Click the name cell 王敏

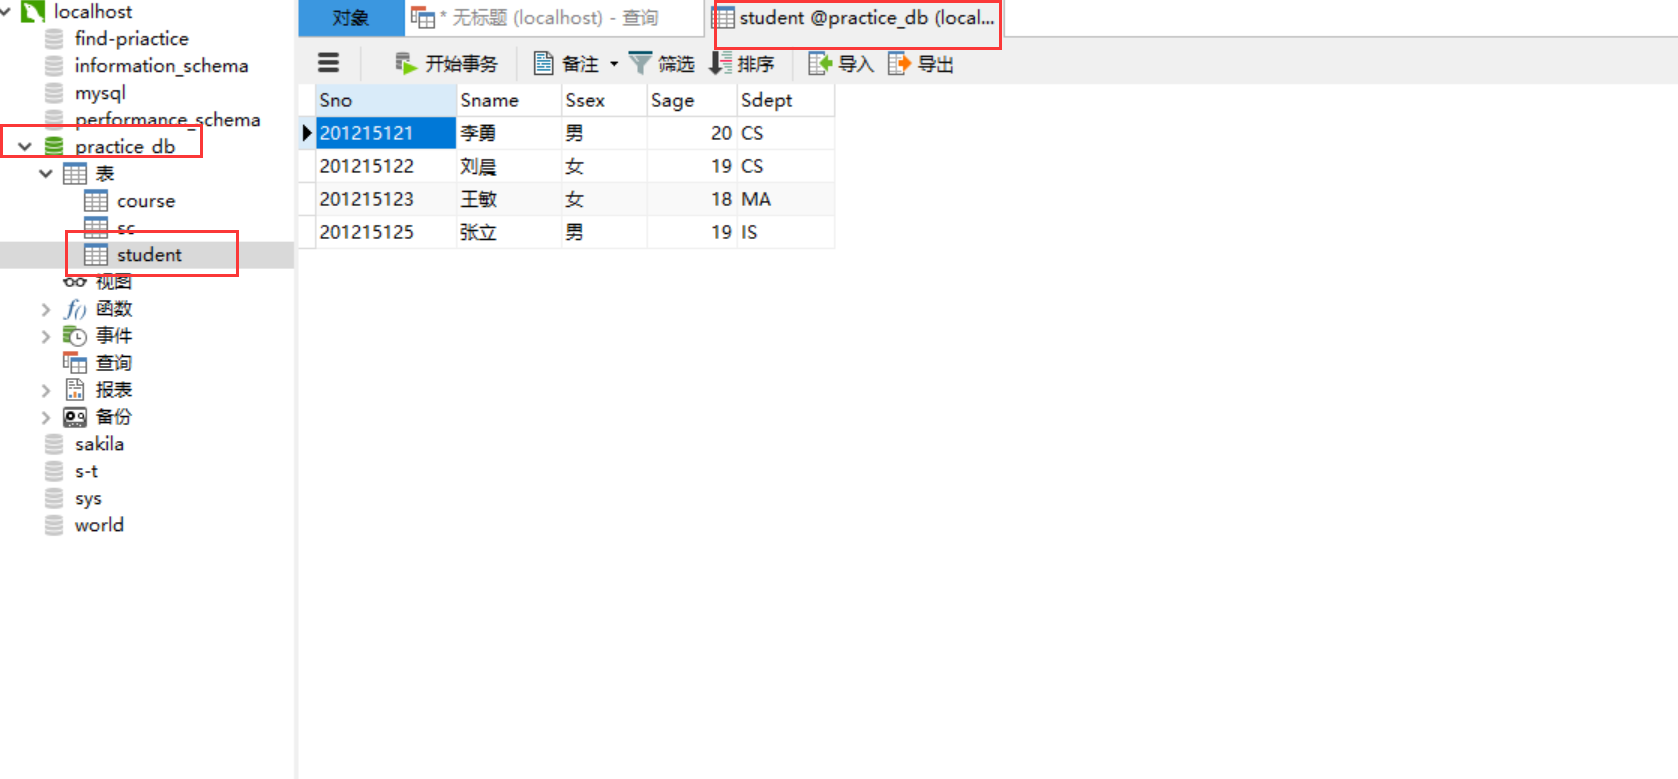tap(509, 199)
